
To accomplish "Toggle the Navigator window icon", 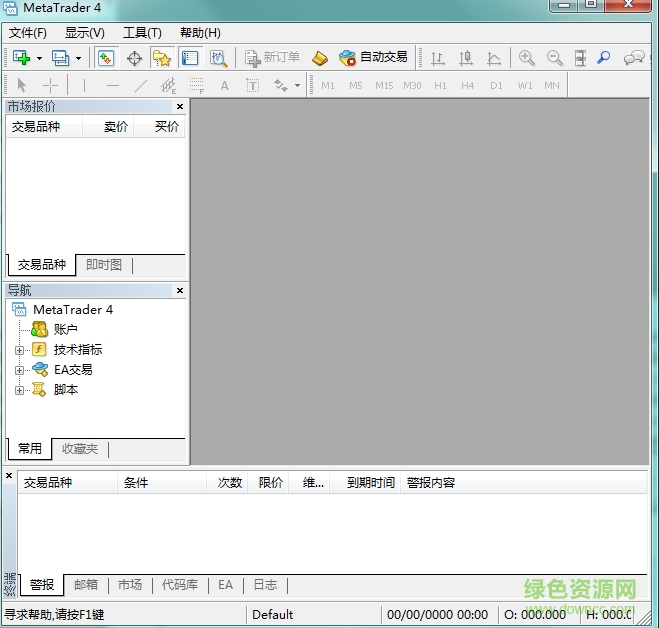I will [162, 58].
